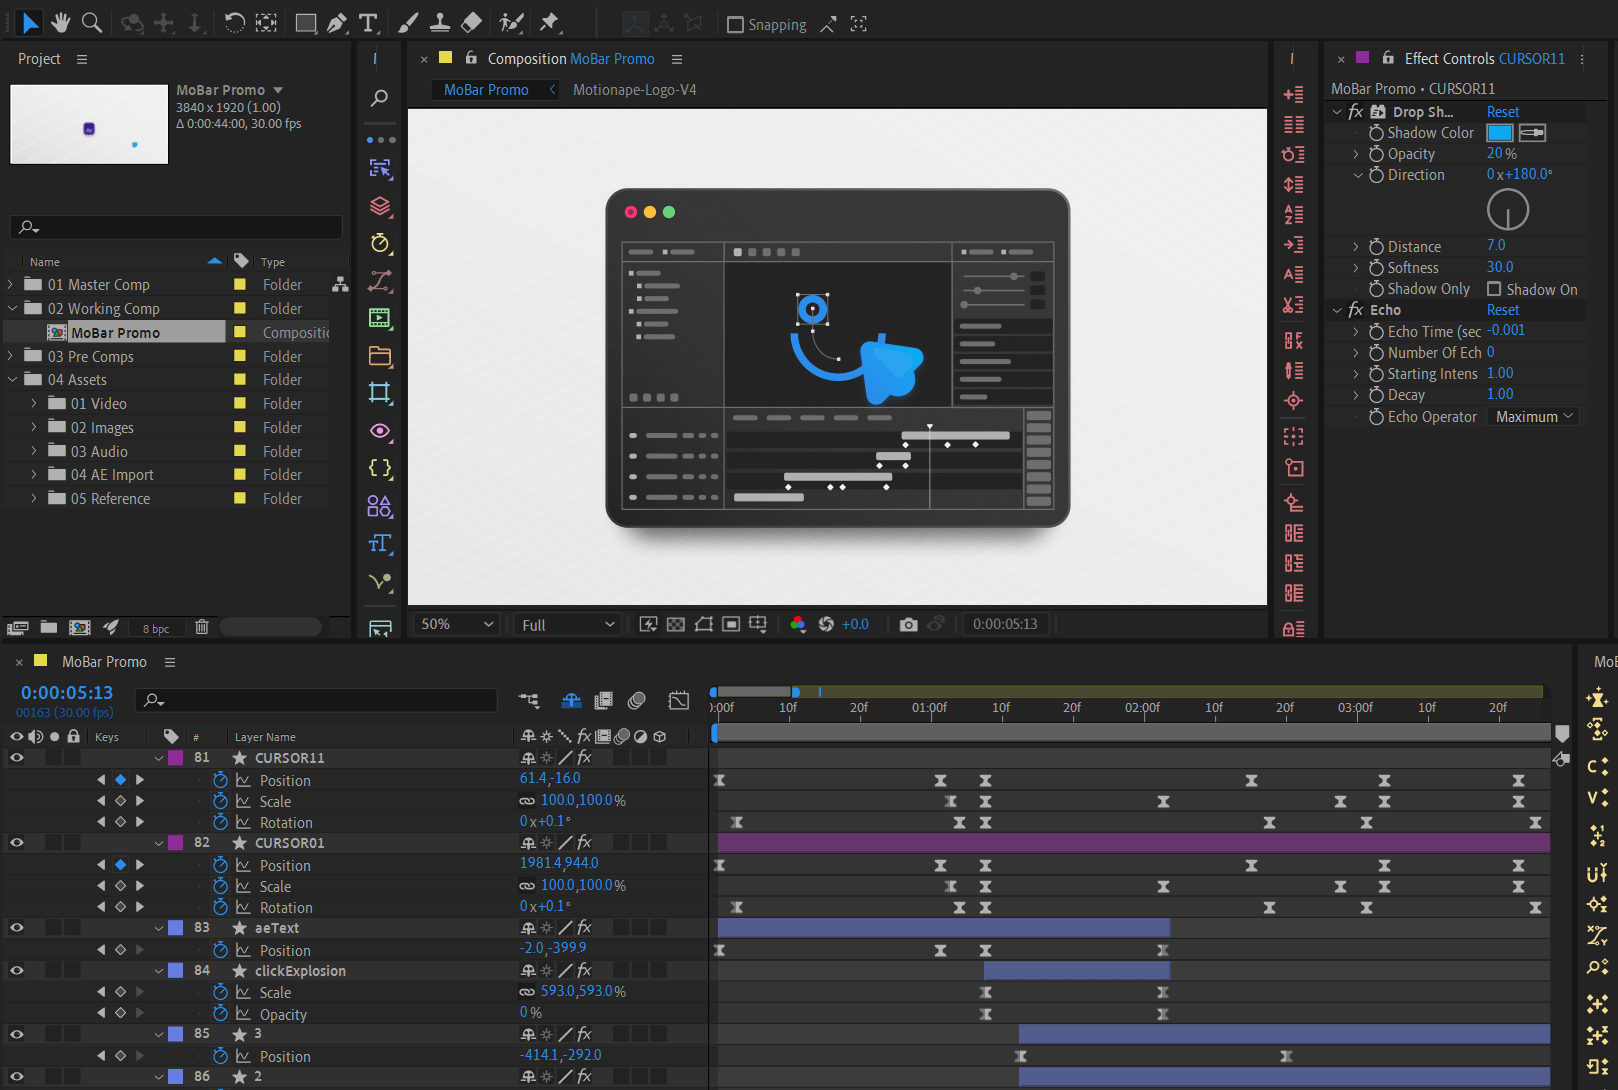This screenshot has height=1090, width=1618.
Task: Toggle stopwatch for Shadow Color
Action: [x=1376, y=132]
